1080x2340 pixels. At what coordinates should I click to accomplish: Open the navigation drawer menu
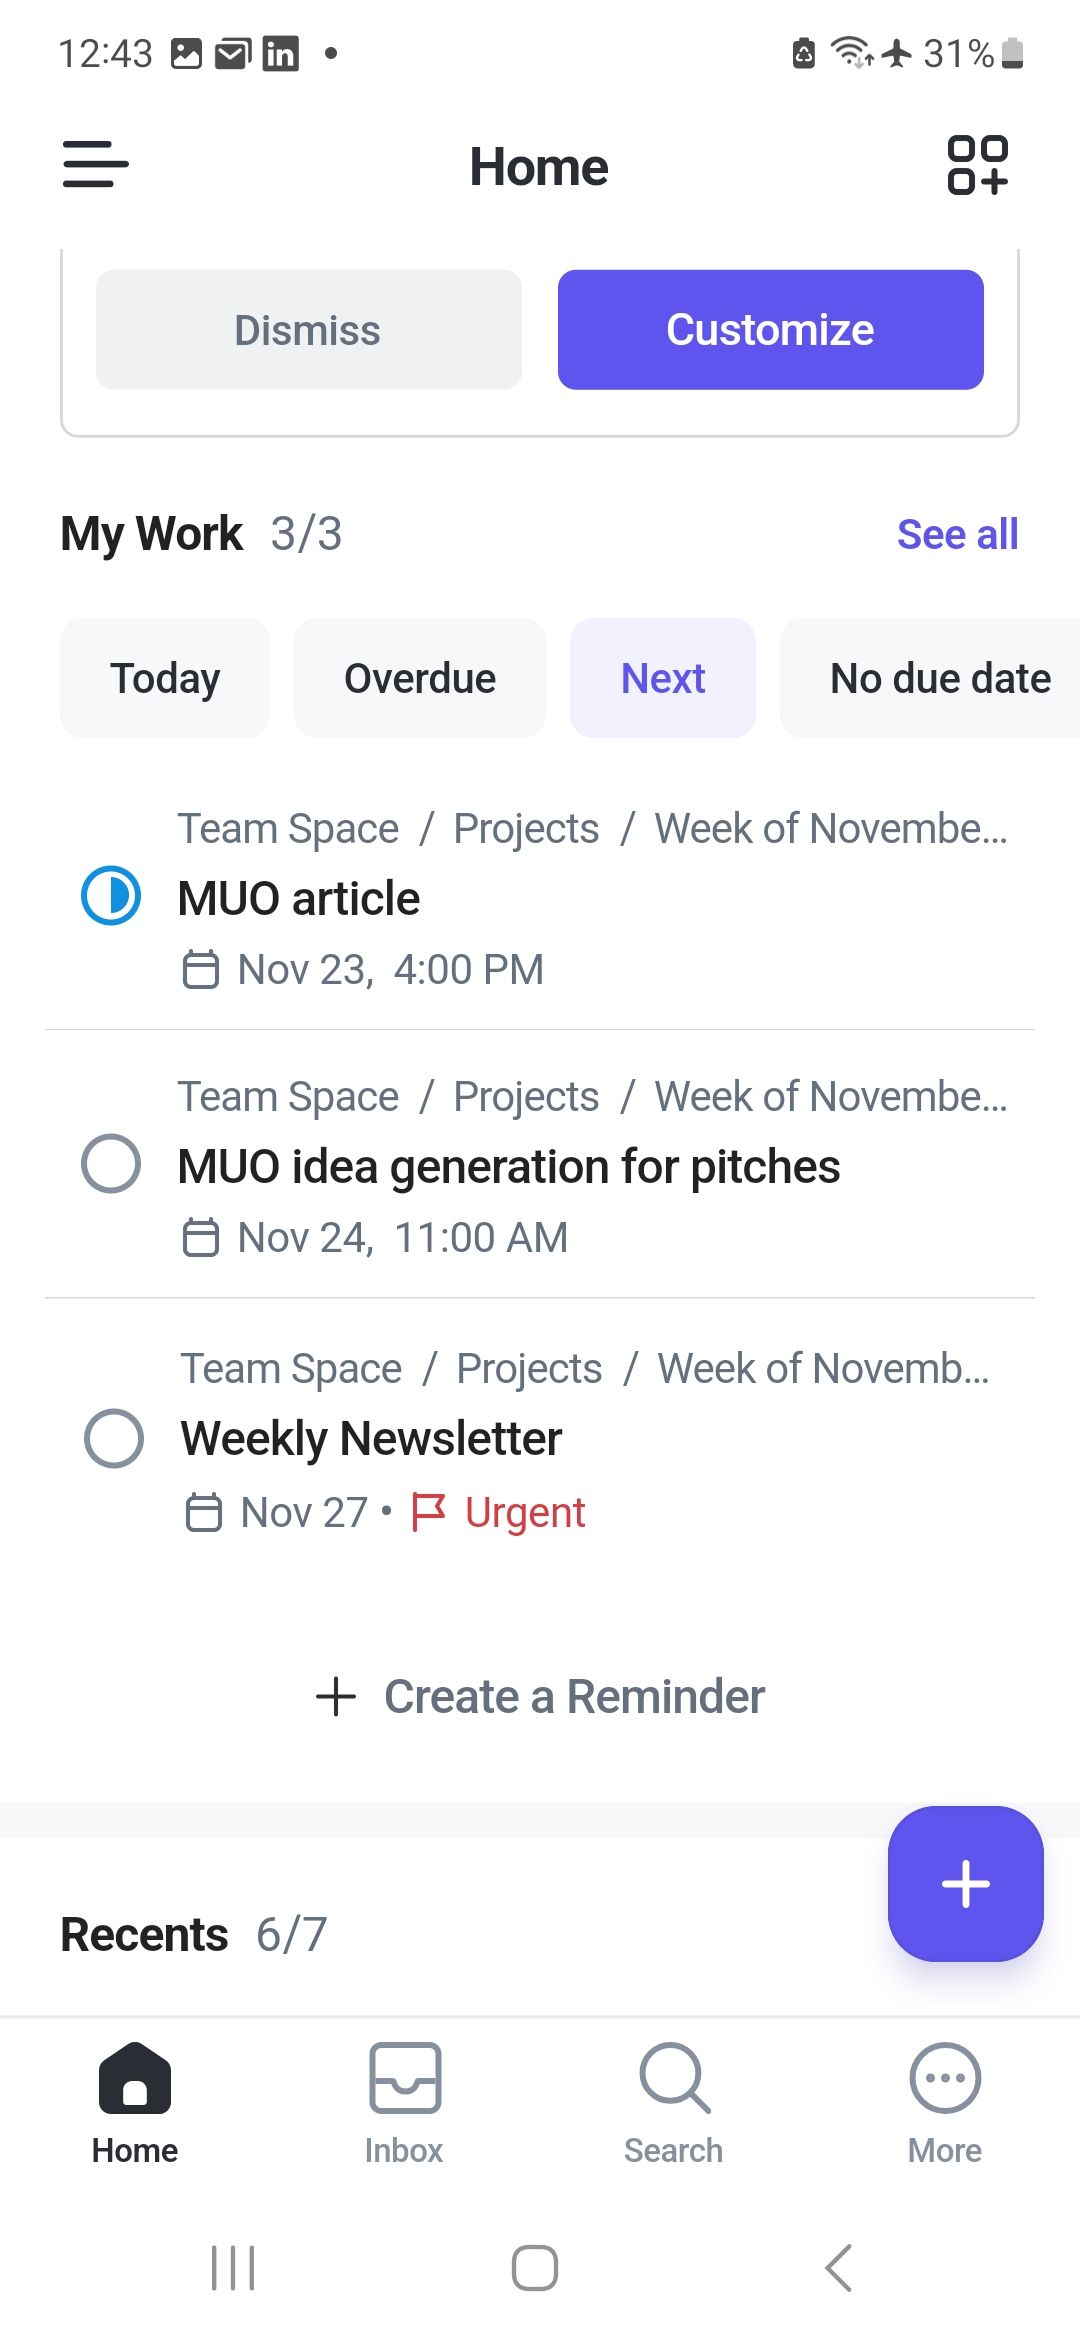95,165
